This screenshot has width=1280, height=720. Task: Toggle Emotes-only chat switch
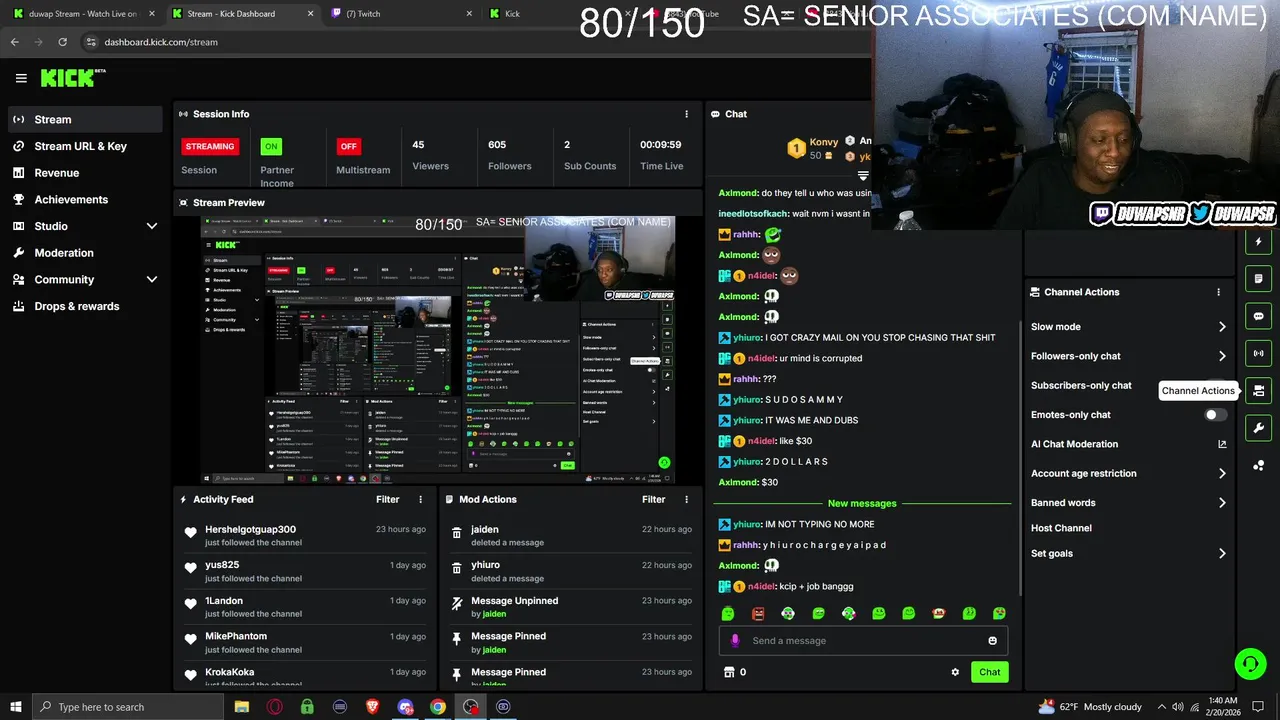[1215, 415]
